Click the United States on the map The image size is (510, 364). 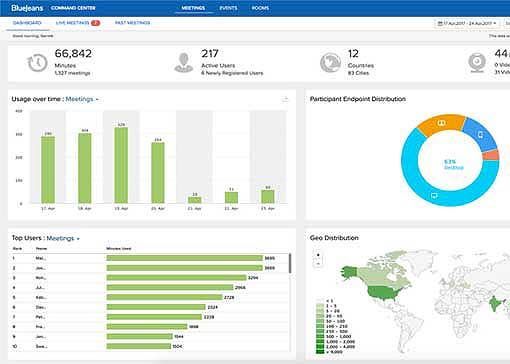tap(383, 293)
